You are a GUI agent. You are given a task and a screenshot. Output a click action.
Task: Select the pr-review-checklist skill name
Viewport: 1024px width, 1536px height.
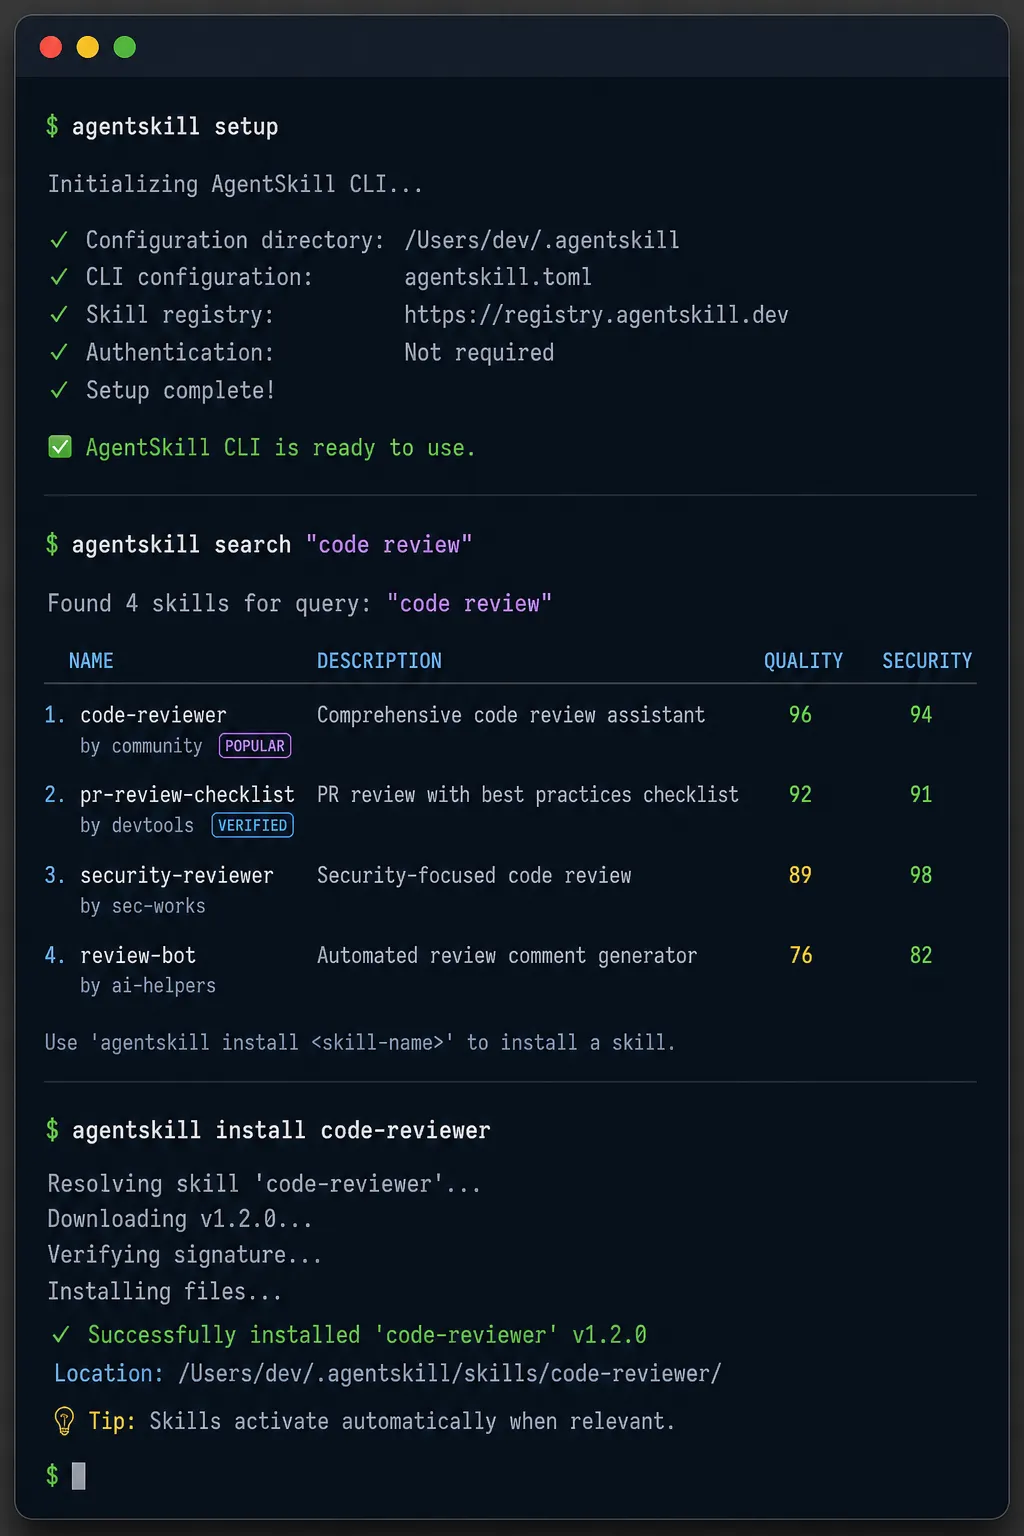tap(187, 795)
